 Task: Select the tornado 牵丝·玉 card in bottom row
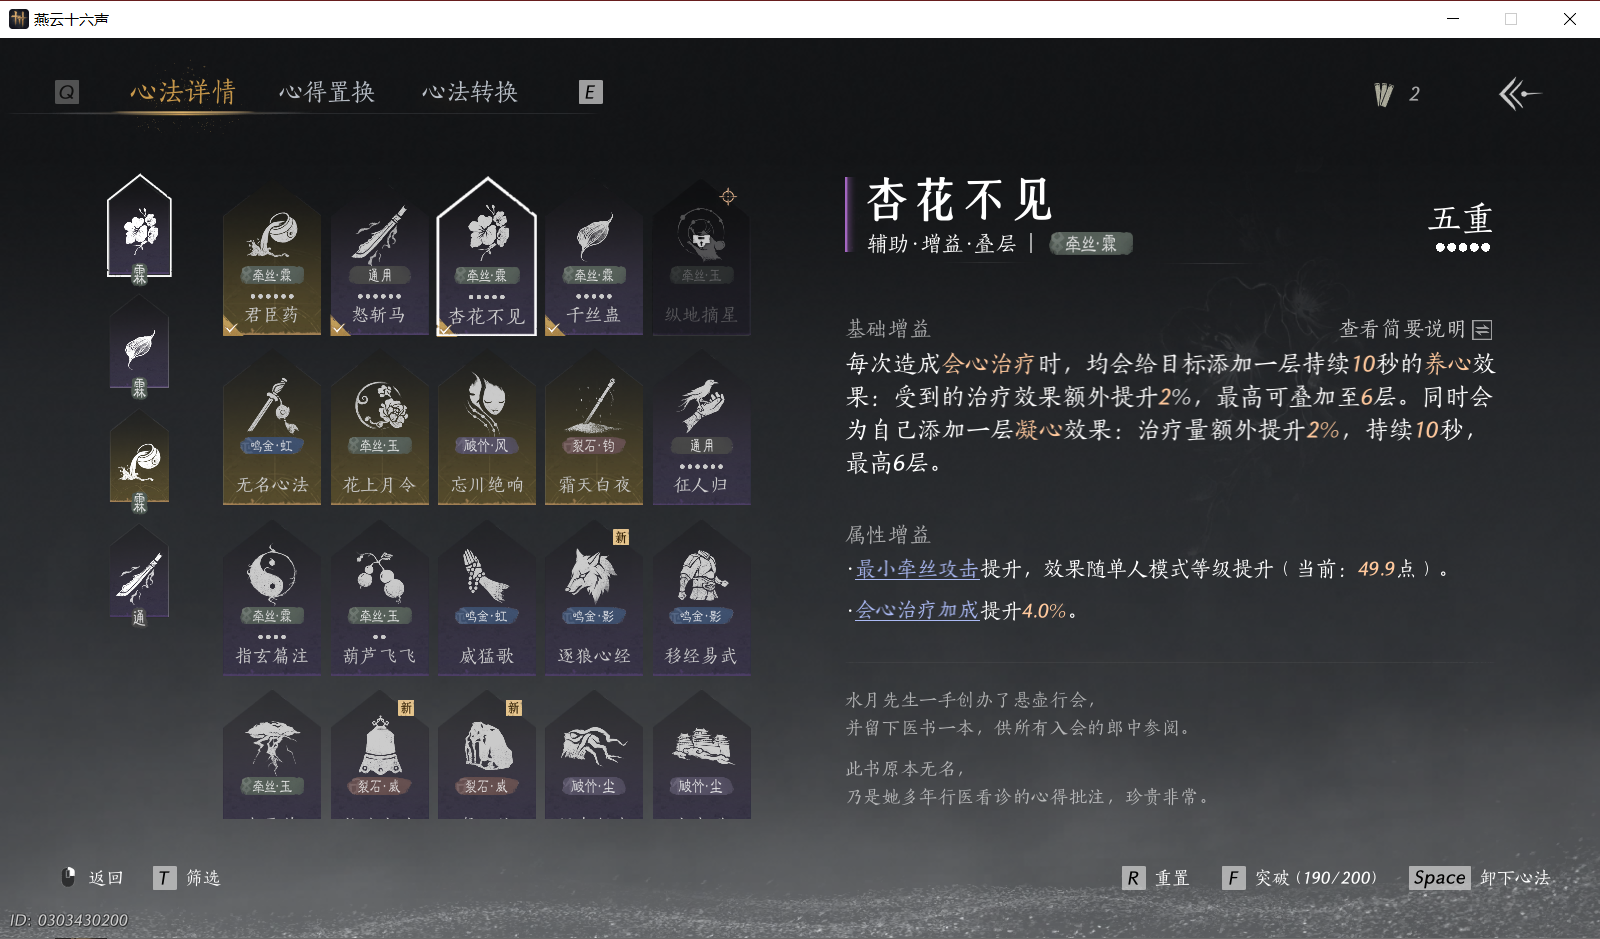click(x=272, y=756)
